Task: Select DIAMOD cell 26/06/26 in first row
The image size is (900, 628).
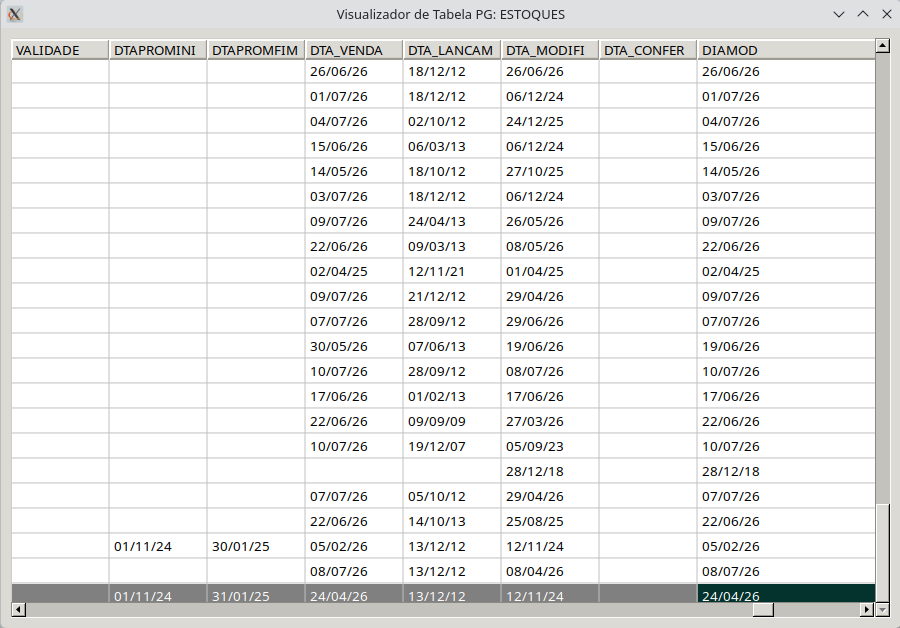Action: tap(786, 72)
